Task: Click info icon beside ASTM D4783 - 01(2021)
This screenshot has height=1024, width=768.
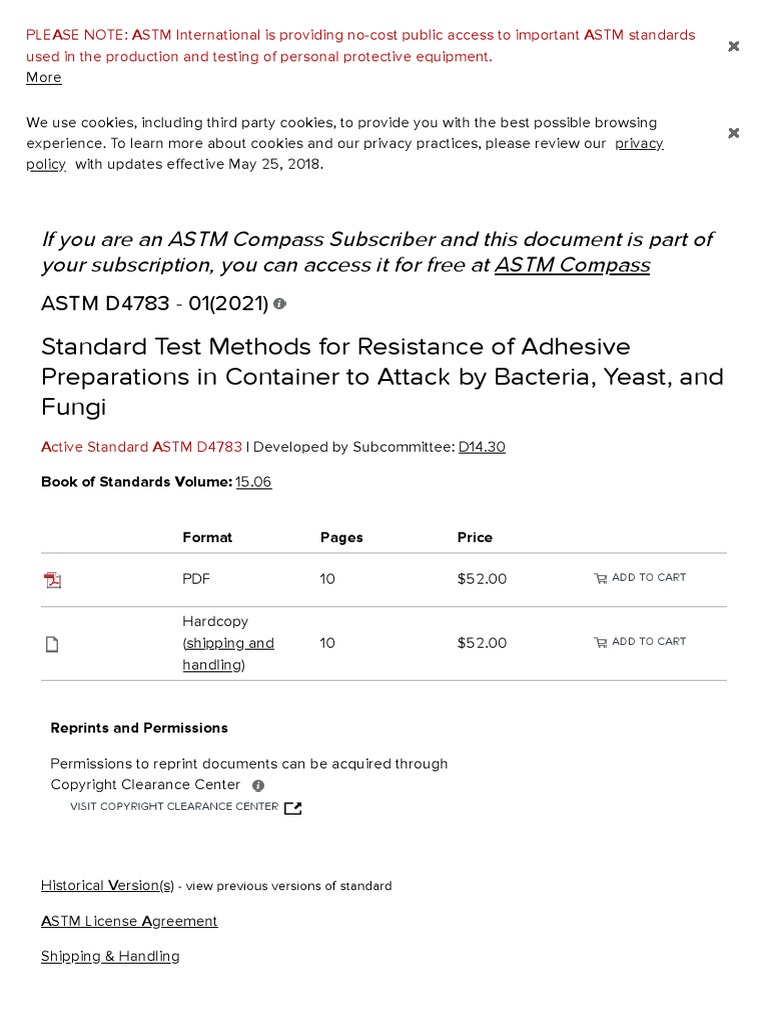Action: [x=280, y=304]
